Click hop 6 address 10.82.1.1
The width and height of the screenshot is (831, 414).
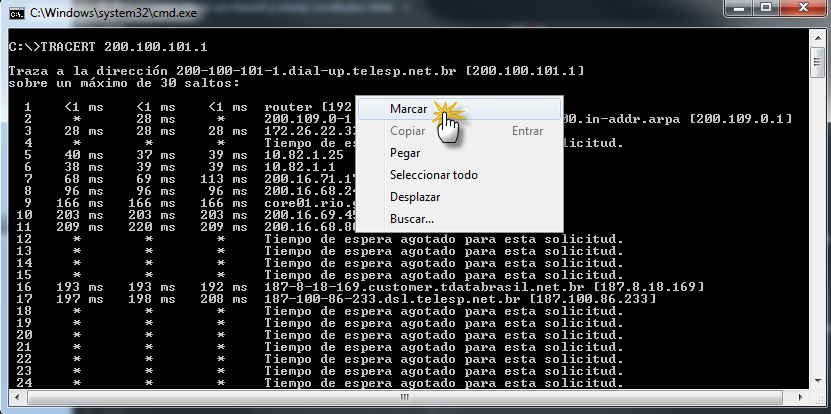[300, 167]
